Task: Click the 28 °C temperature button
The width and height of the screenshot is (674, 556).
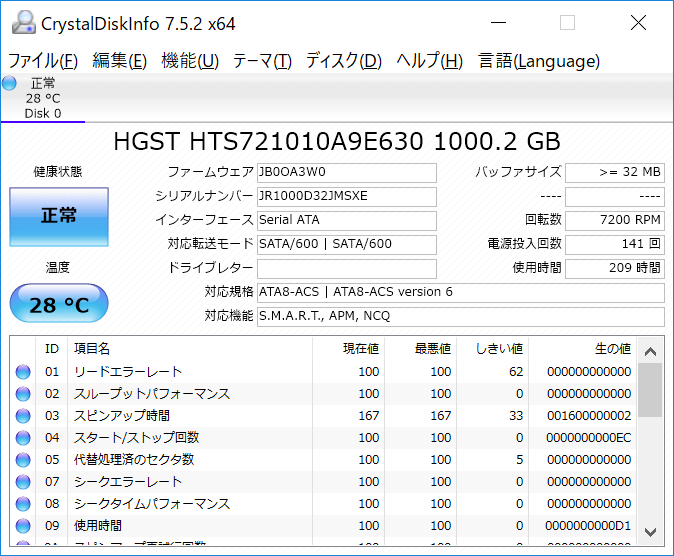Action: 59,303
